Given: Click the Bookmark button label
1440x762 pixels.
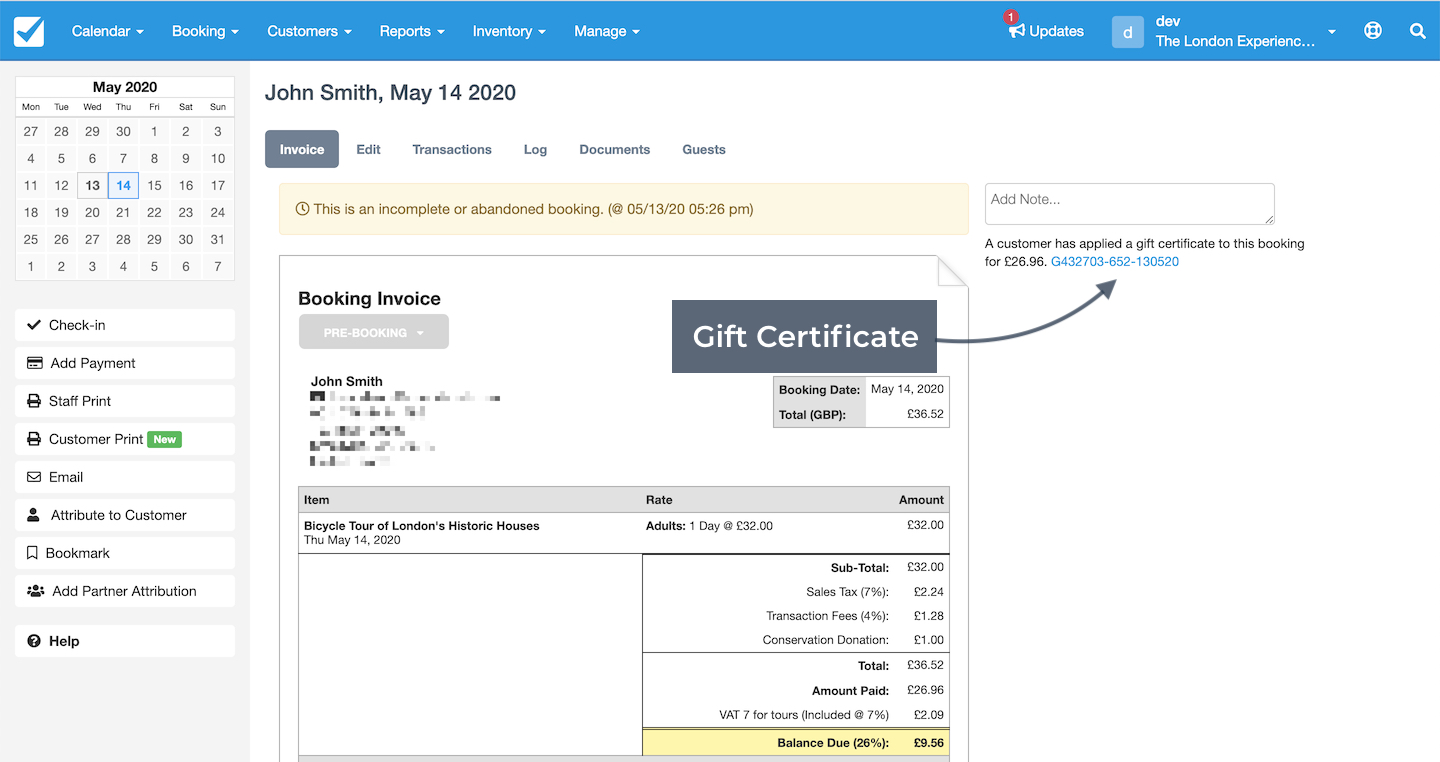Looking at the screenshot, I should pos(78,553).
